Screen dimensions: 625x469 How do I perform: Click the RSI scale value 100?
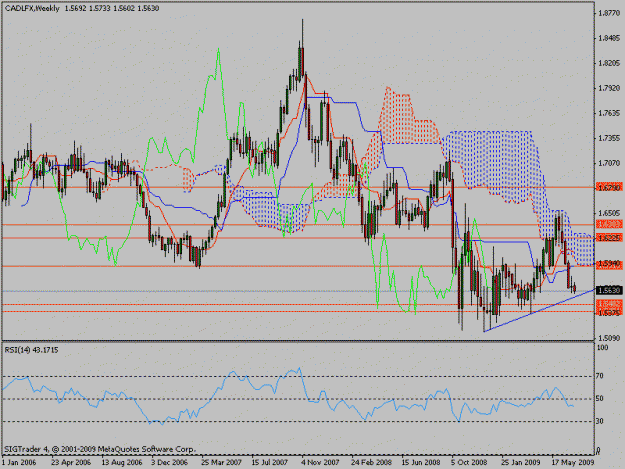pos(602,348)
